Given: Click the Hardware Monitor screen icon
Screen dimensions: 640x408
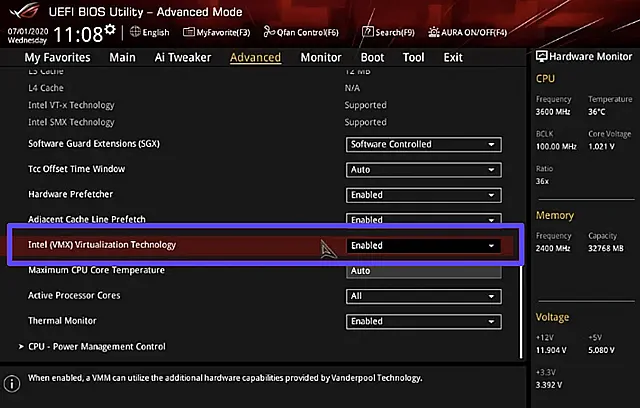Looking at the screenshot, I should coord(541,56).
